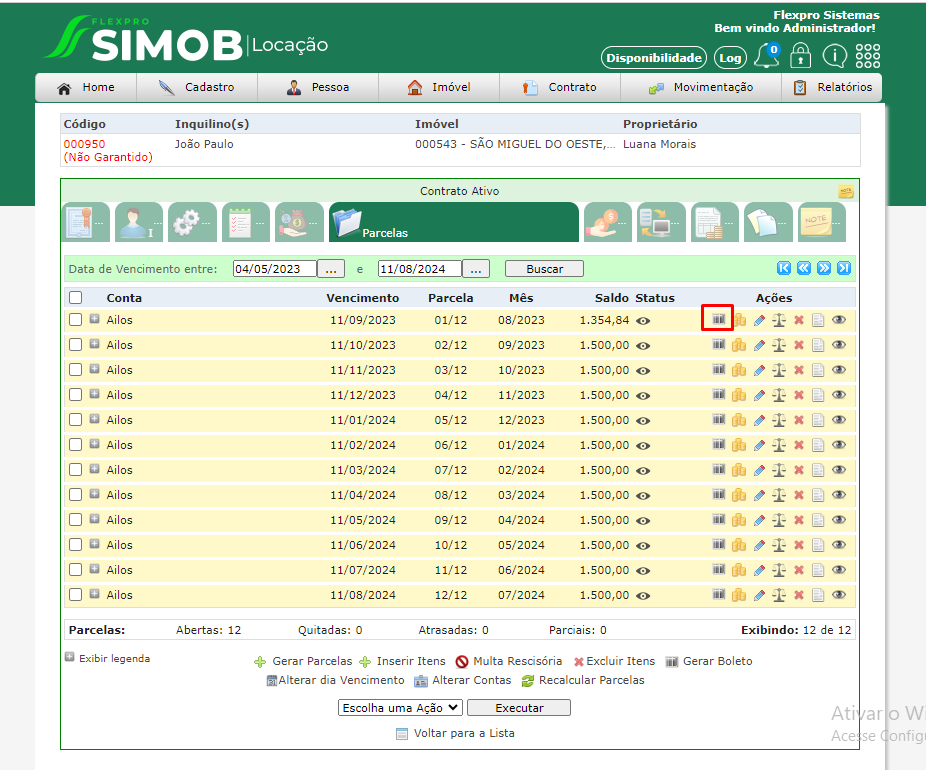
Task: Click document icon for parcela 06/12
Action: tap(818, 445)
